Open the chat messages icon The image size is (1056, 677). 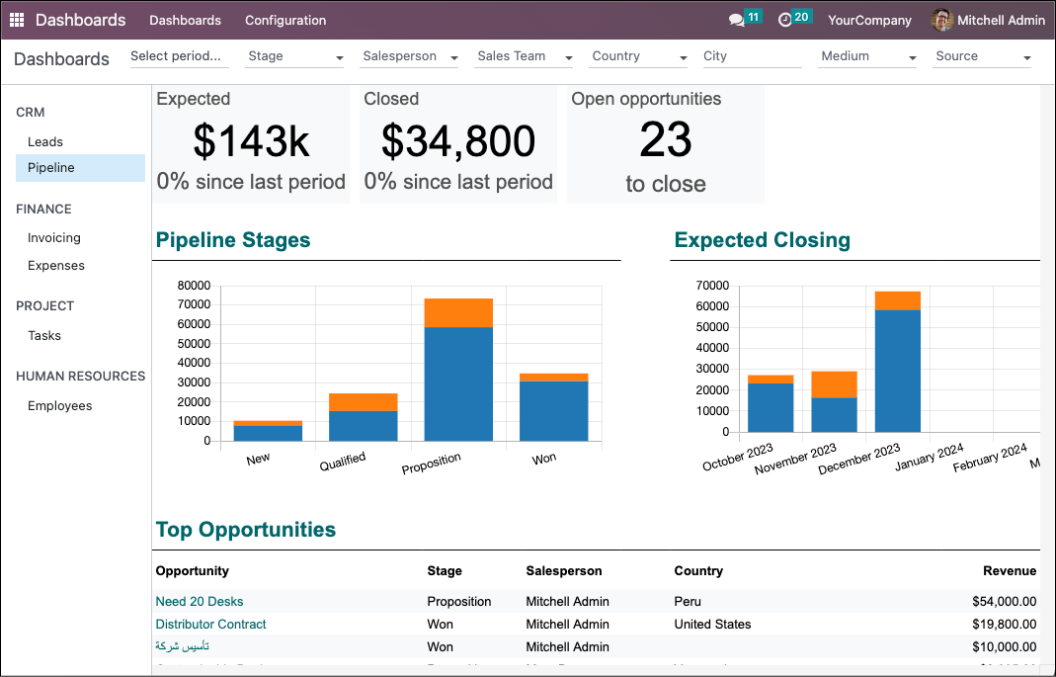point(737,20)
